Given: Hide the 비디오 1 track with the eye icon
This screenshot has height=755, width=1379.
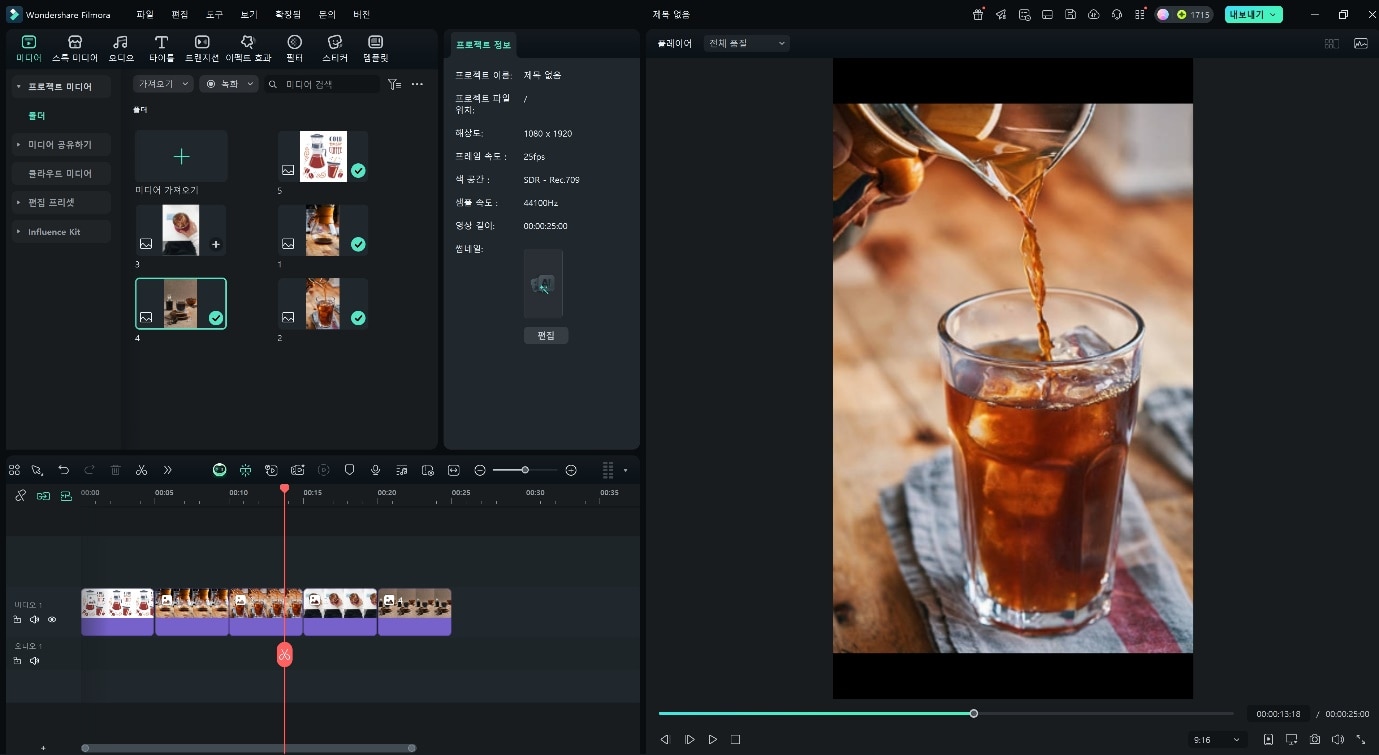Looking at the screenshot, I should pos(52,620).
